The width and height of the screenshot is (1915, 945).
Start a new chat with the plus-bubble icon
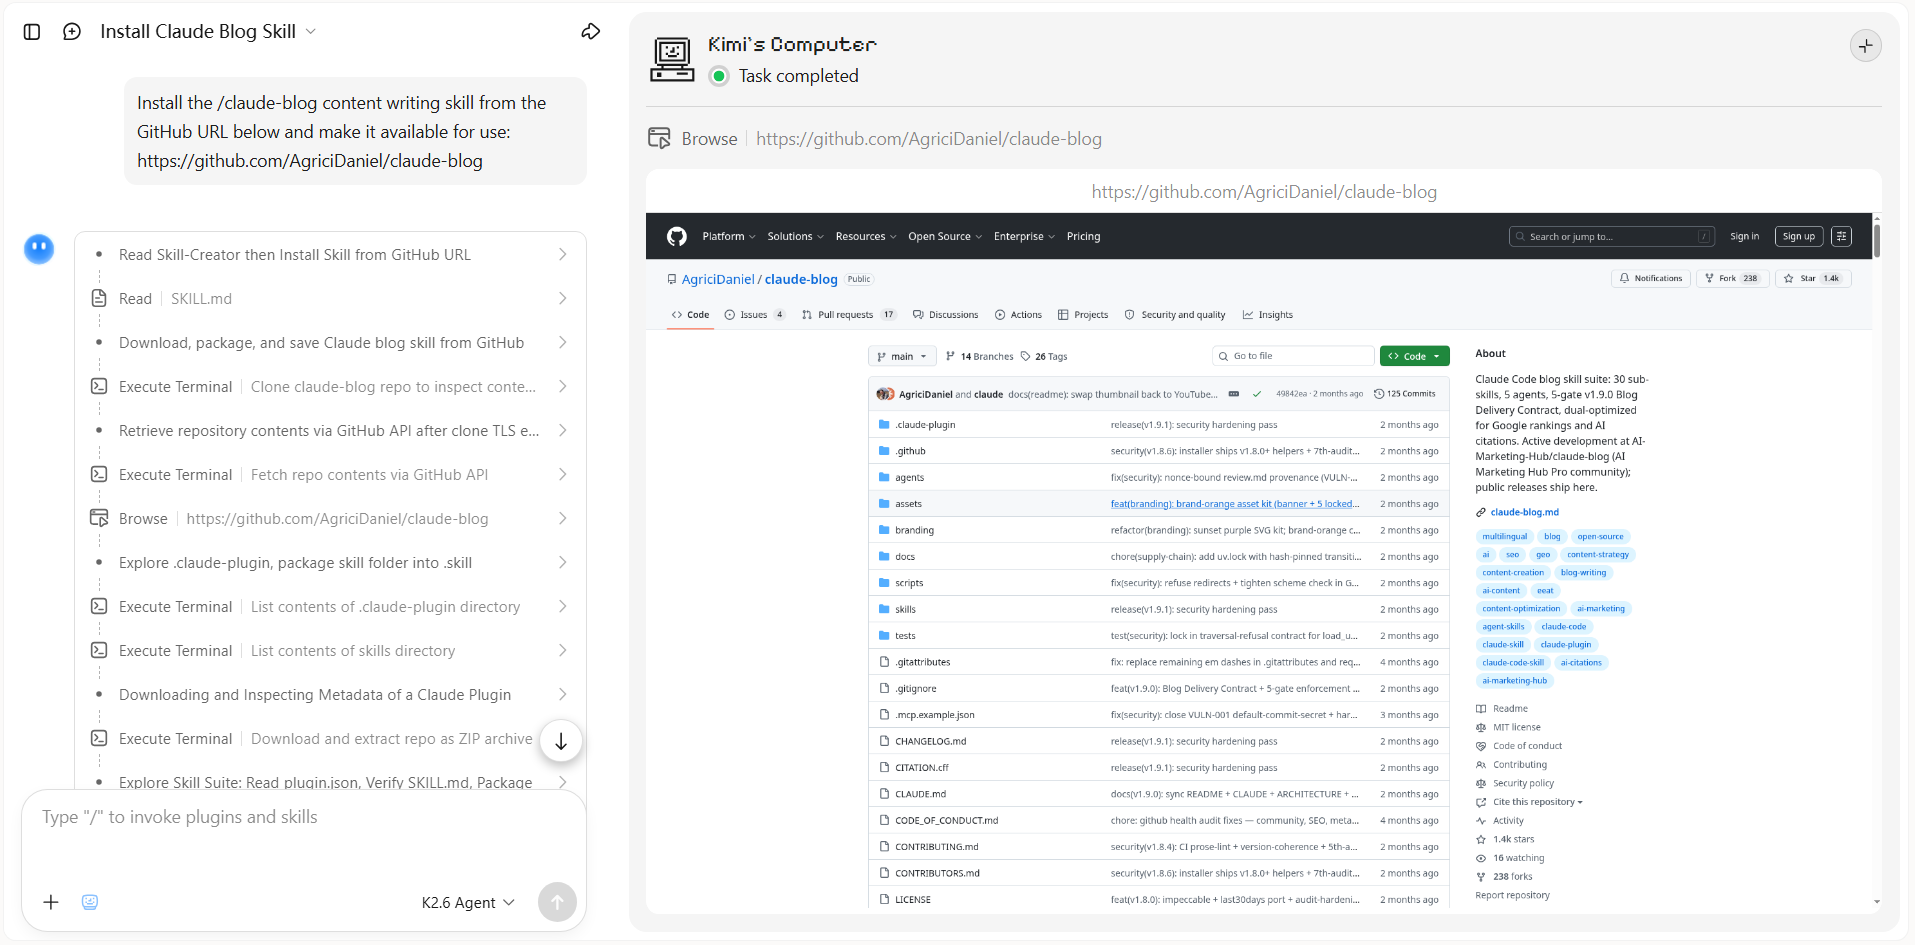pos(72,32)
